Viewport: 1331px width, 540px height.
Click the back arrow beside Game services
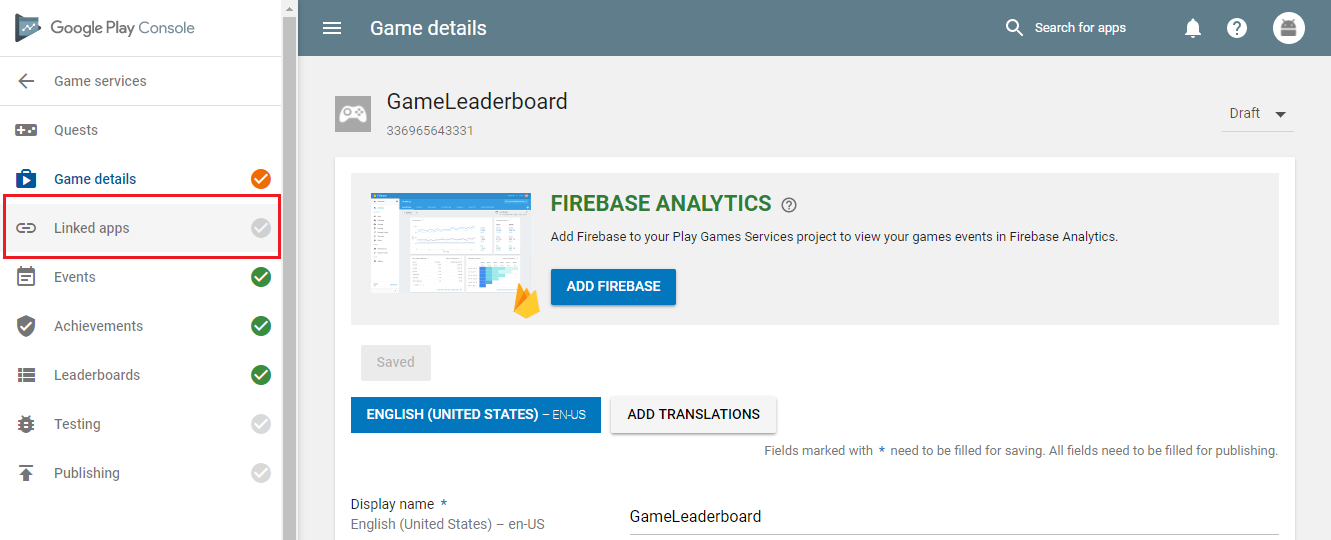point(26,81)
